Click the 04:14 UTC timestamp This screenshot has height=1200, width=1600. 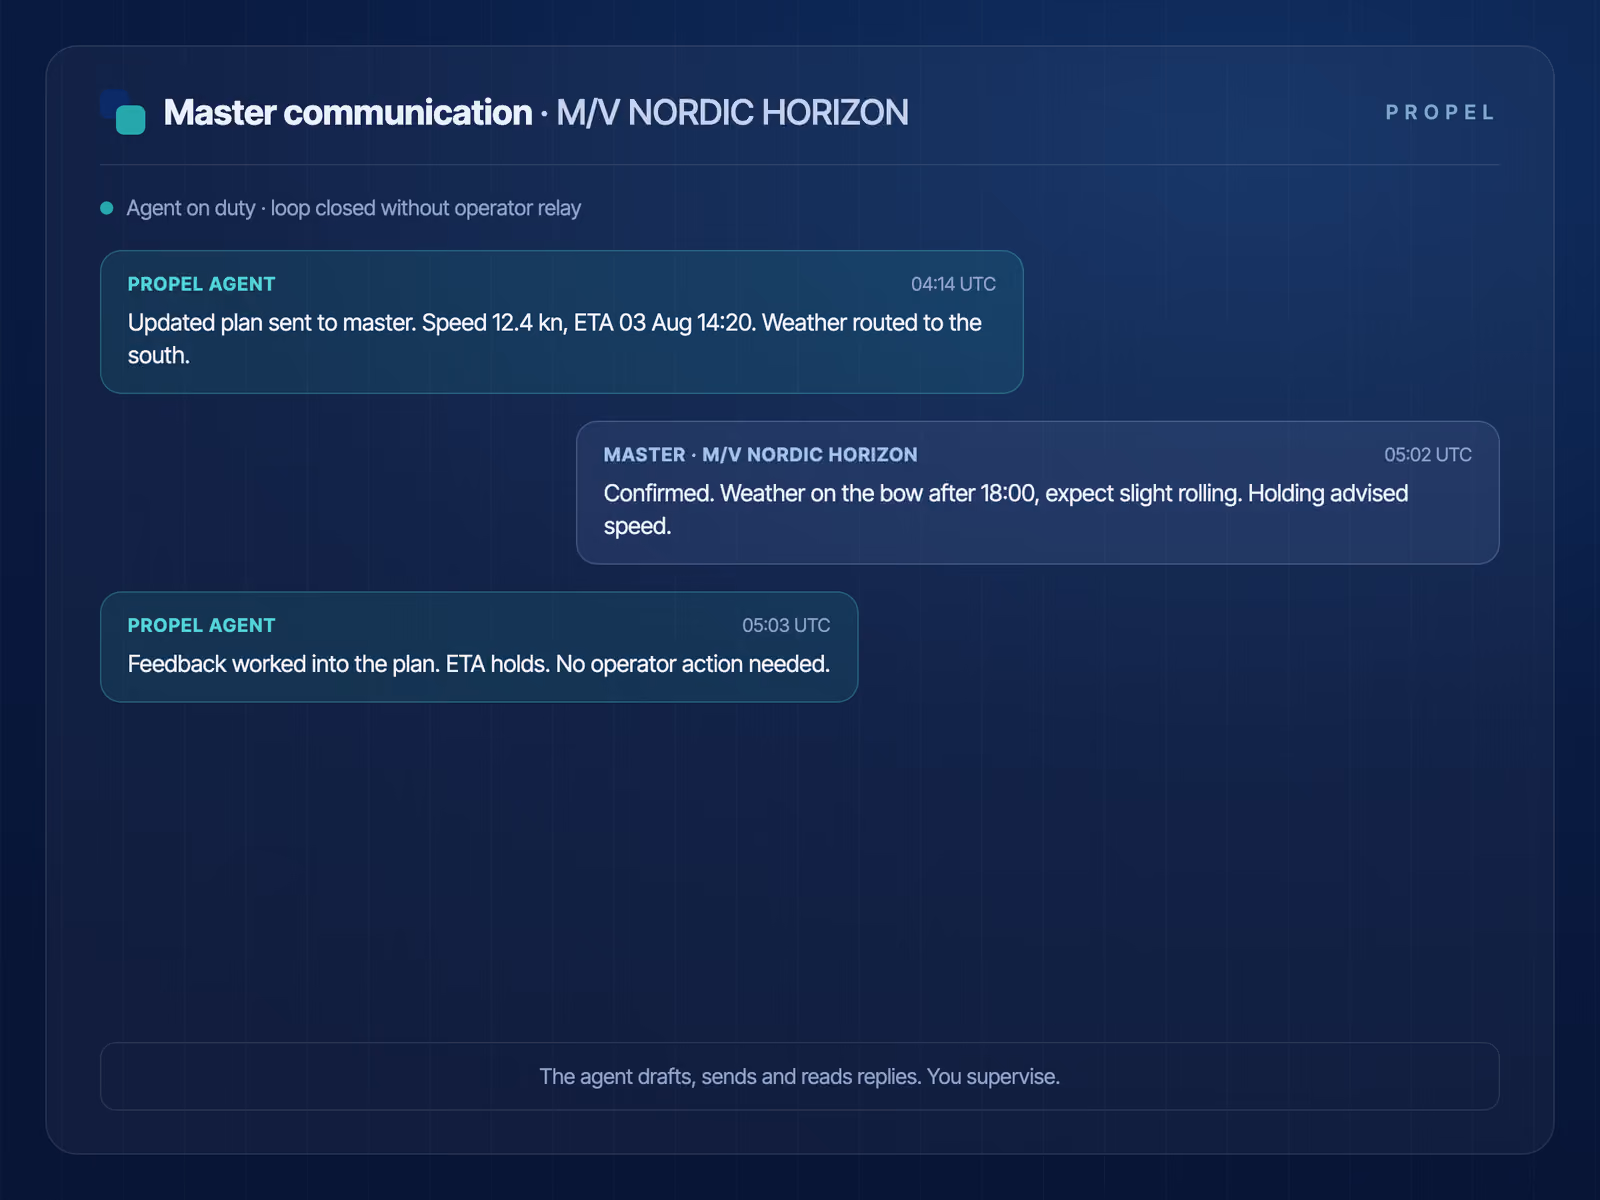coord(953,284)
